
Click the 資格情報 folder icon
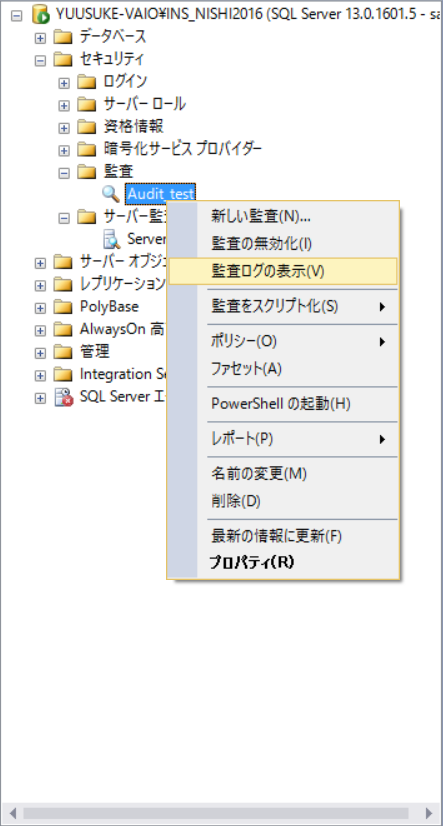[87, 126]
